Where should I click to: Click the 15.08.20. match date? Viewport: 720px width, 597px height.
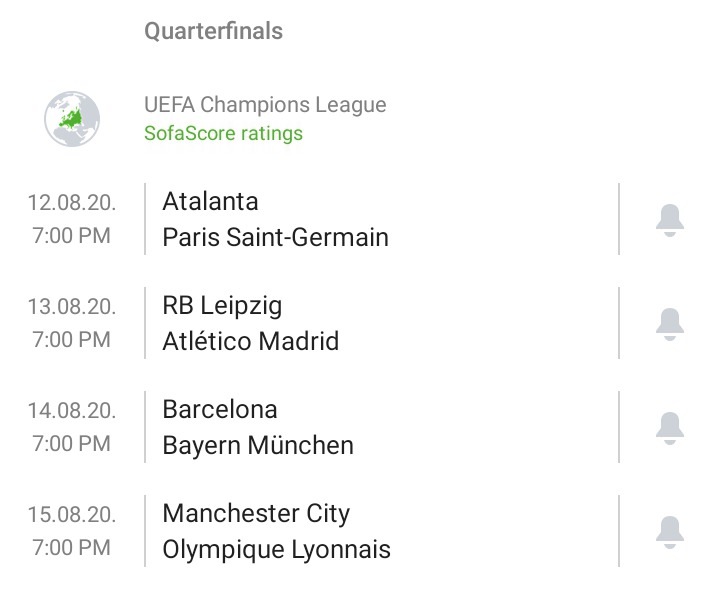point(72,515)
